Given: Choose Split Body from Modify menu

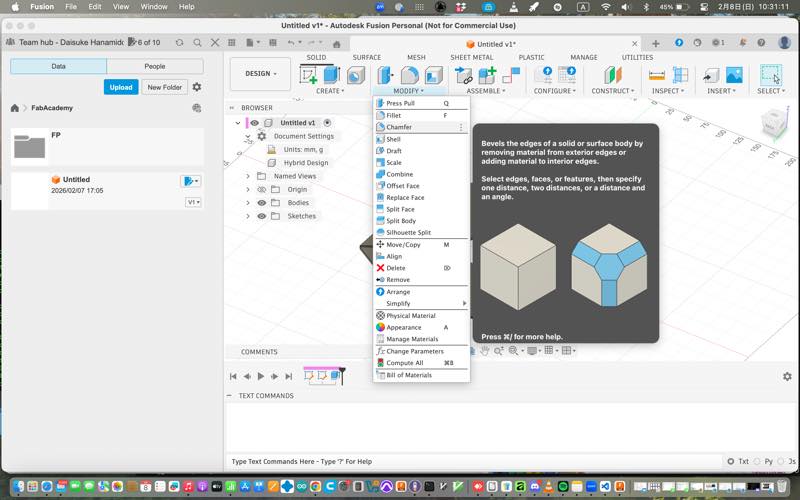Looking at the screenshot, I should [x=421, y=221].
